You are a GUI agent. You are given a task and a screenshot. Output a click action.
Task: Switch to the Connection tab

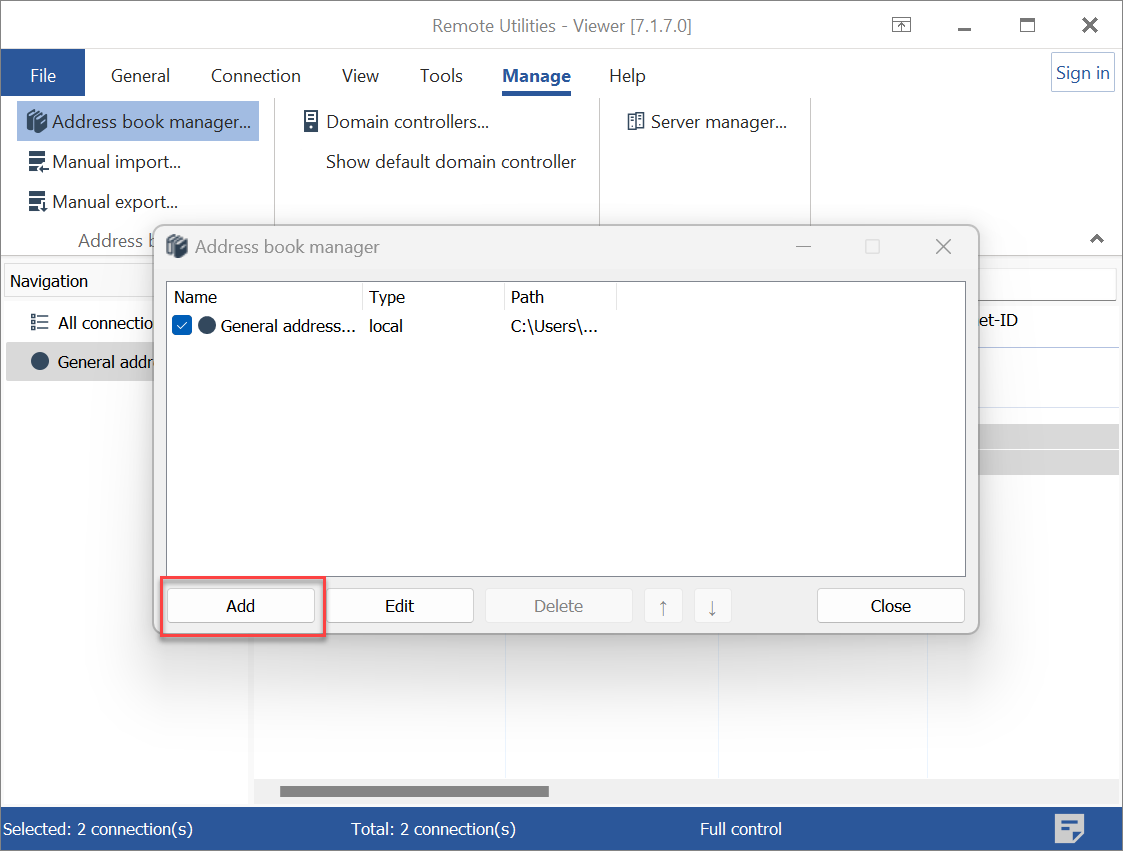pyautogui.click(x=255, y=76)
